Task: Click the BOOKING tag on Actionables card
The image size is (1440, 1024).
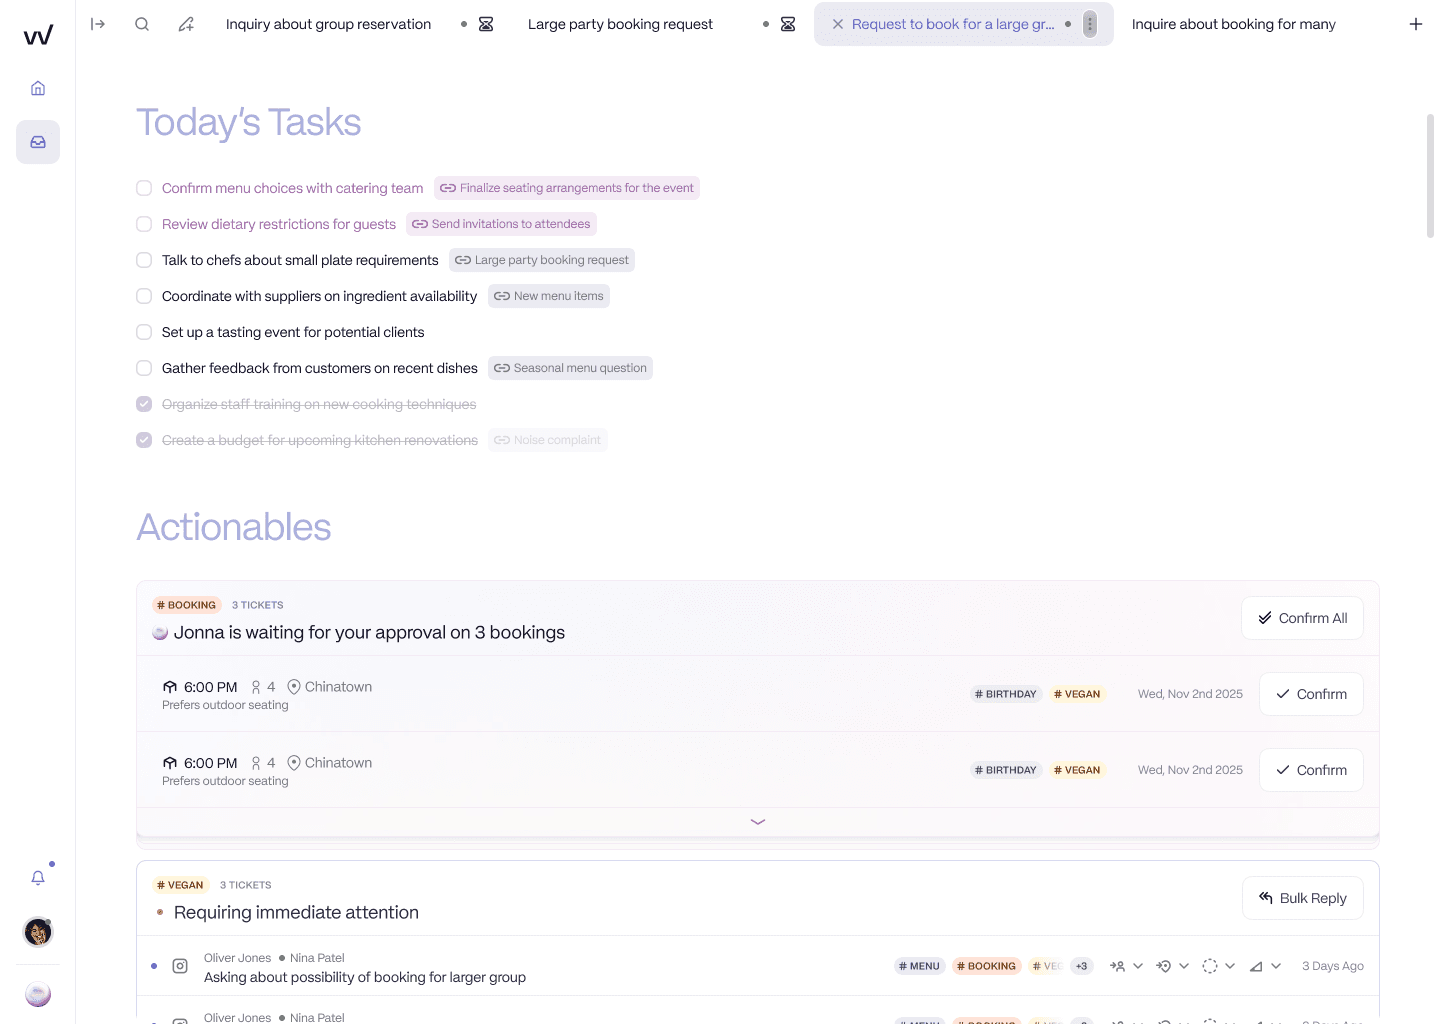Action: click(x=186, y=605)
